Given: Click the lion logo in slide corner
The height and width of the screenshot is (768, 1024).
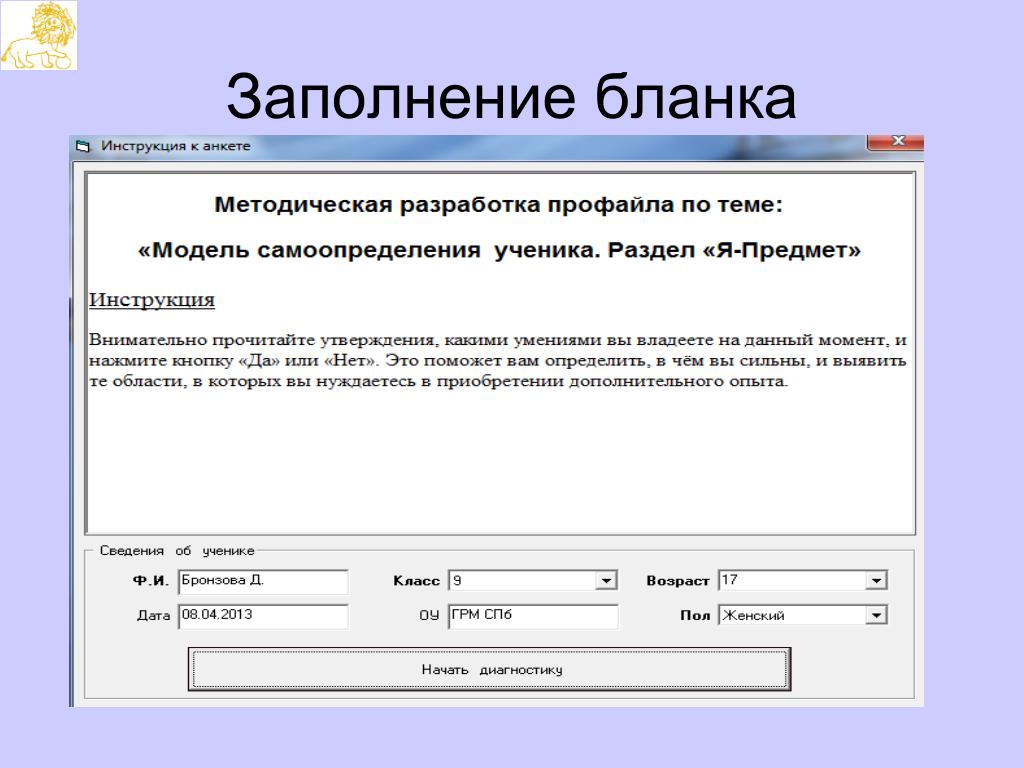Looking at the screenshot, I should pyautogui.click(x=39, y=35).
